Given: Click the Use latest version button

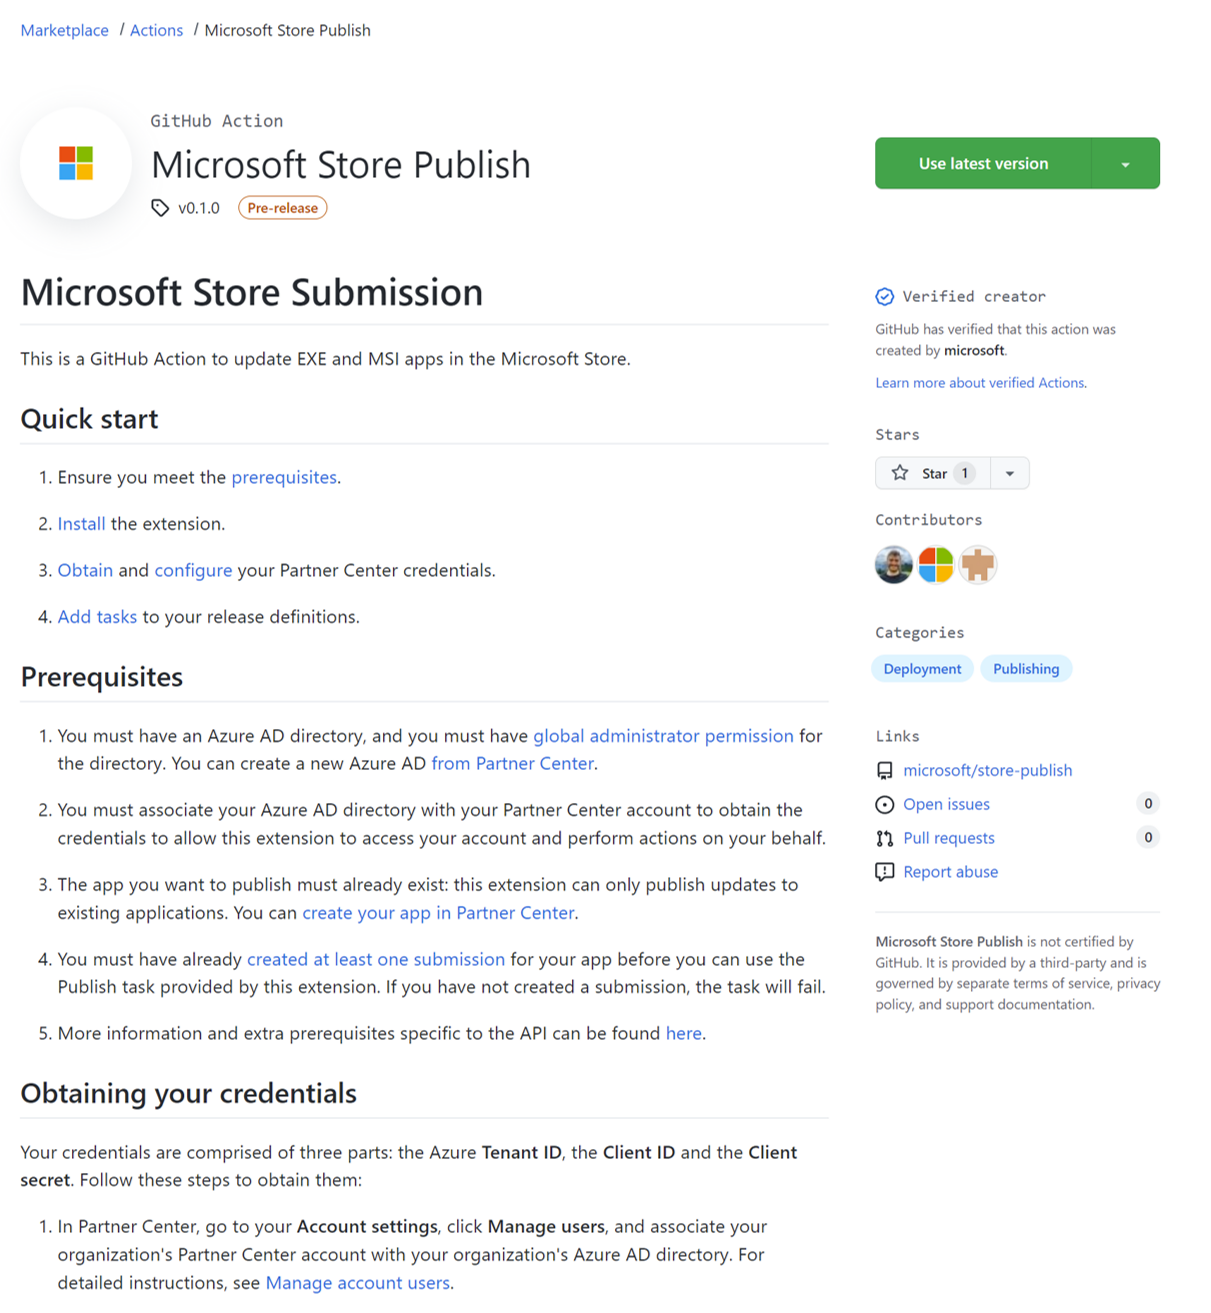Looking at the screenshot, I should (983, 164).
